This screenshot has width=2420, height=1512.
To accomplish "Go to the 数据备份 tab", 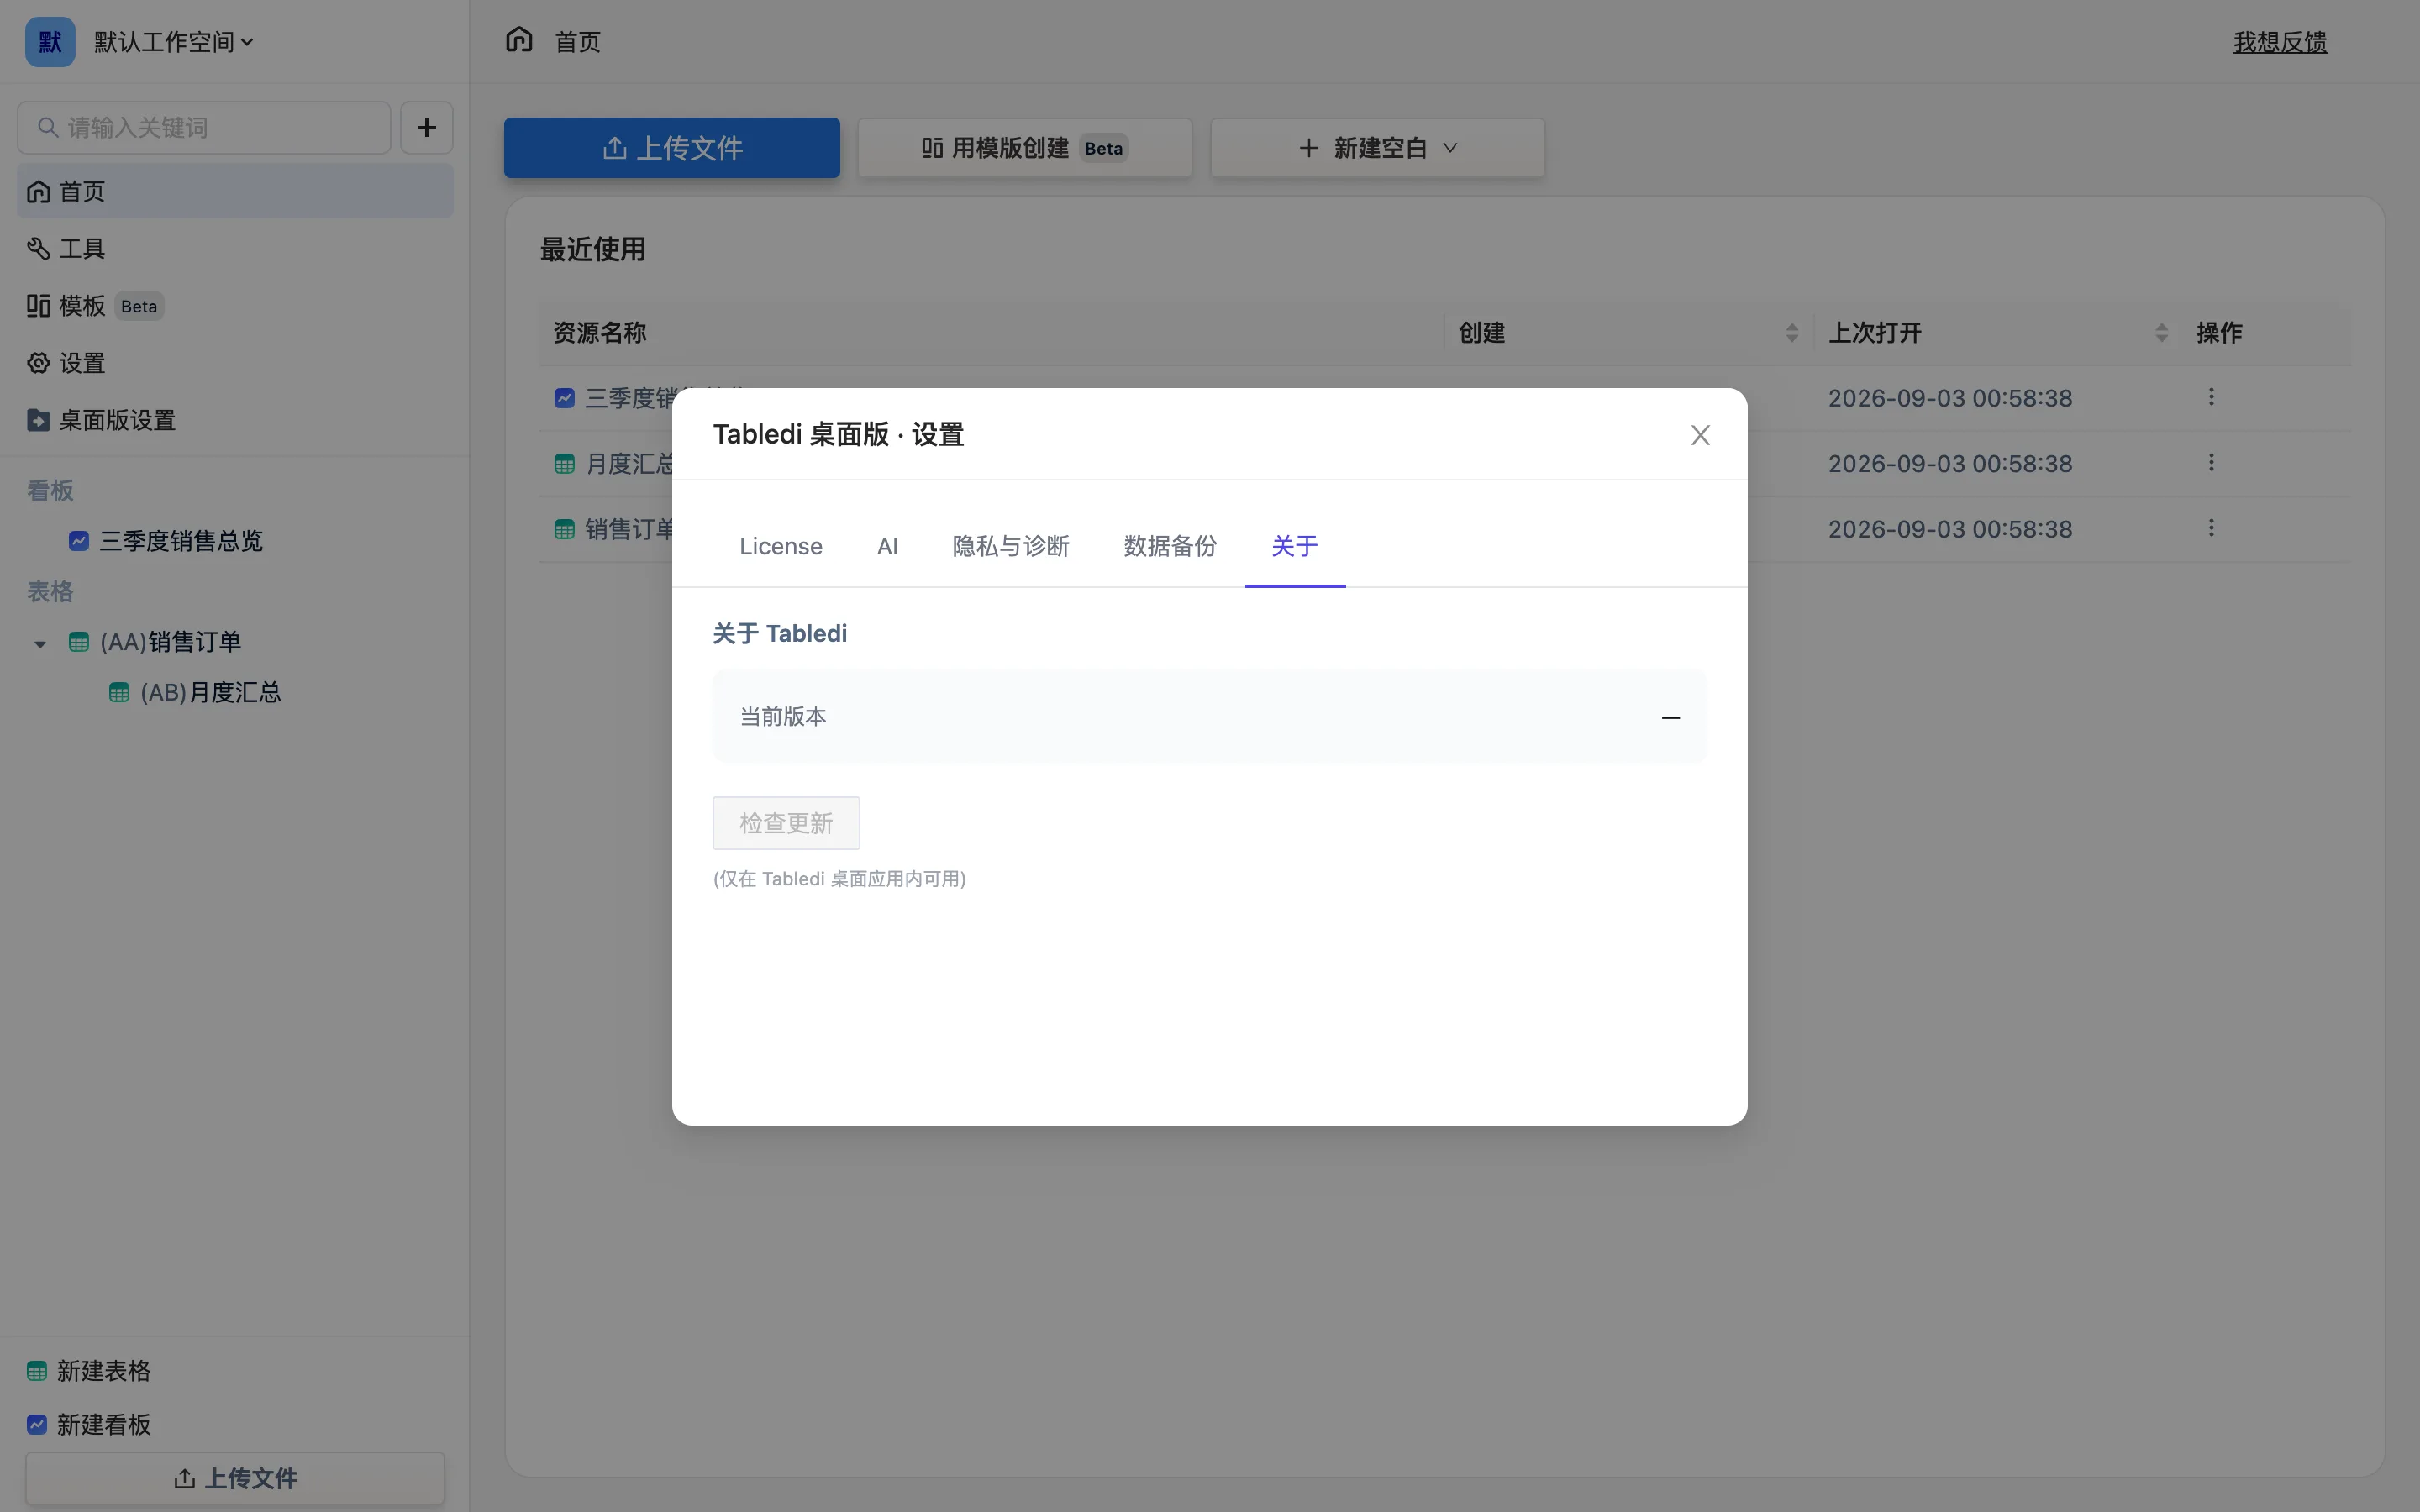I will 1170,546.
